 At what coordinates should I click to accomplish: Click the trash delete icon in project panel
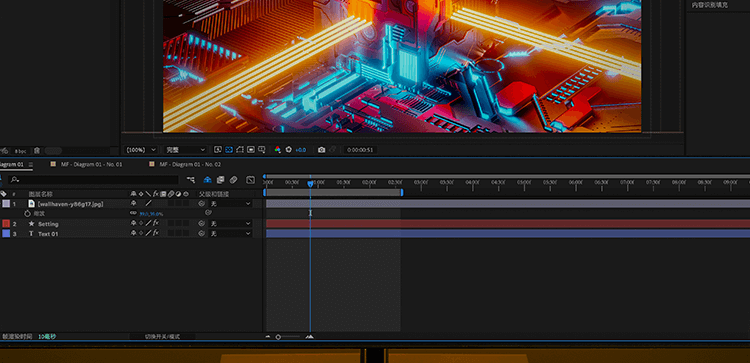pos(37,151)
